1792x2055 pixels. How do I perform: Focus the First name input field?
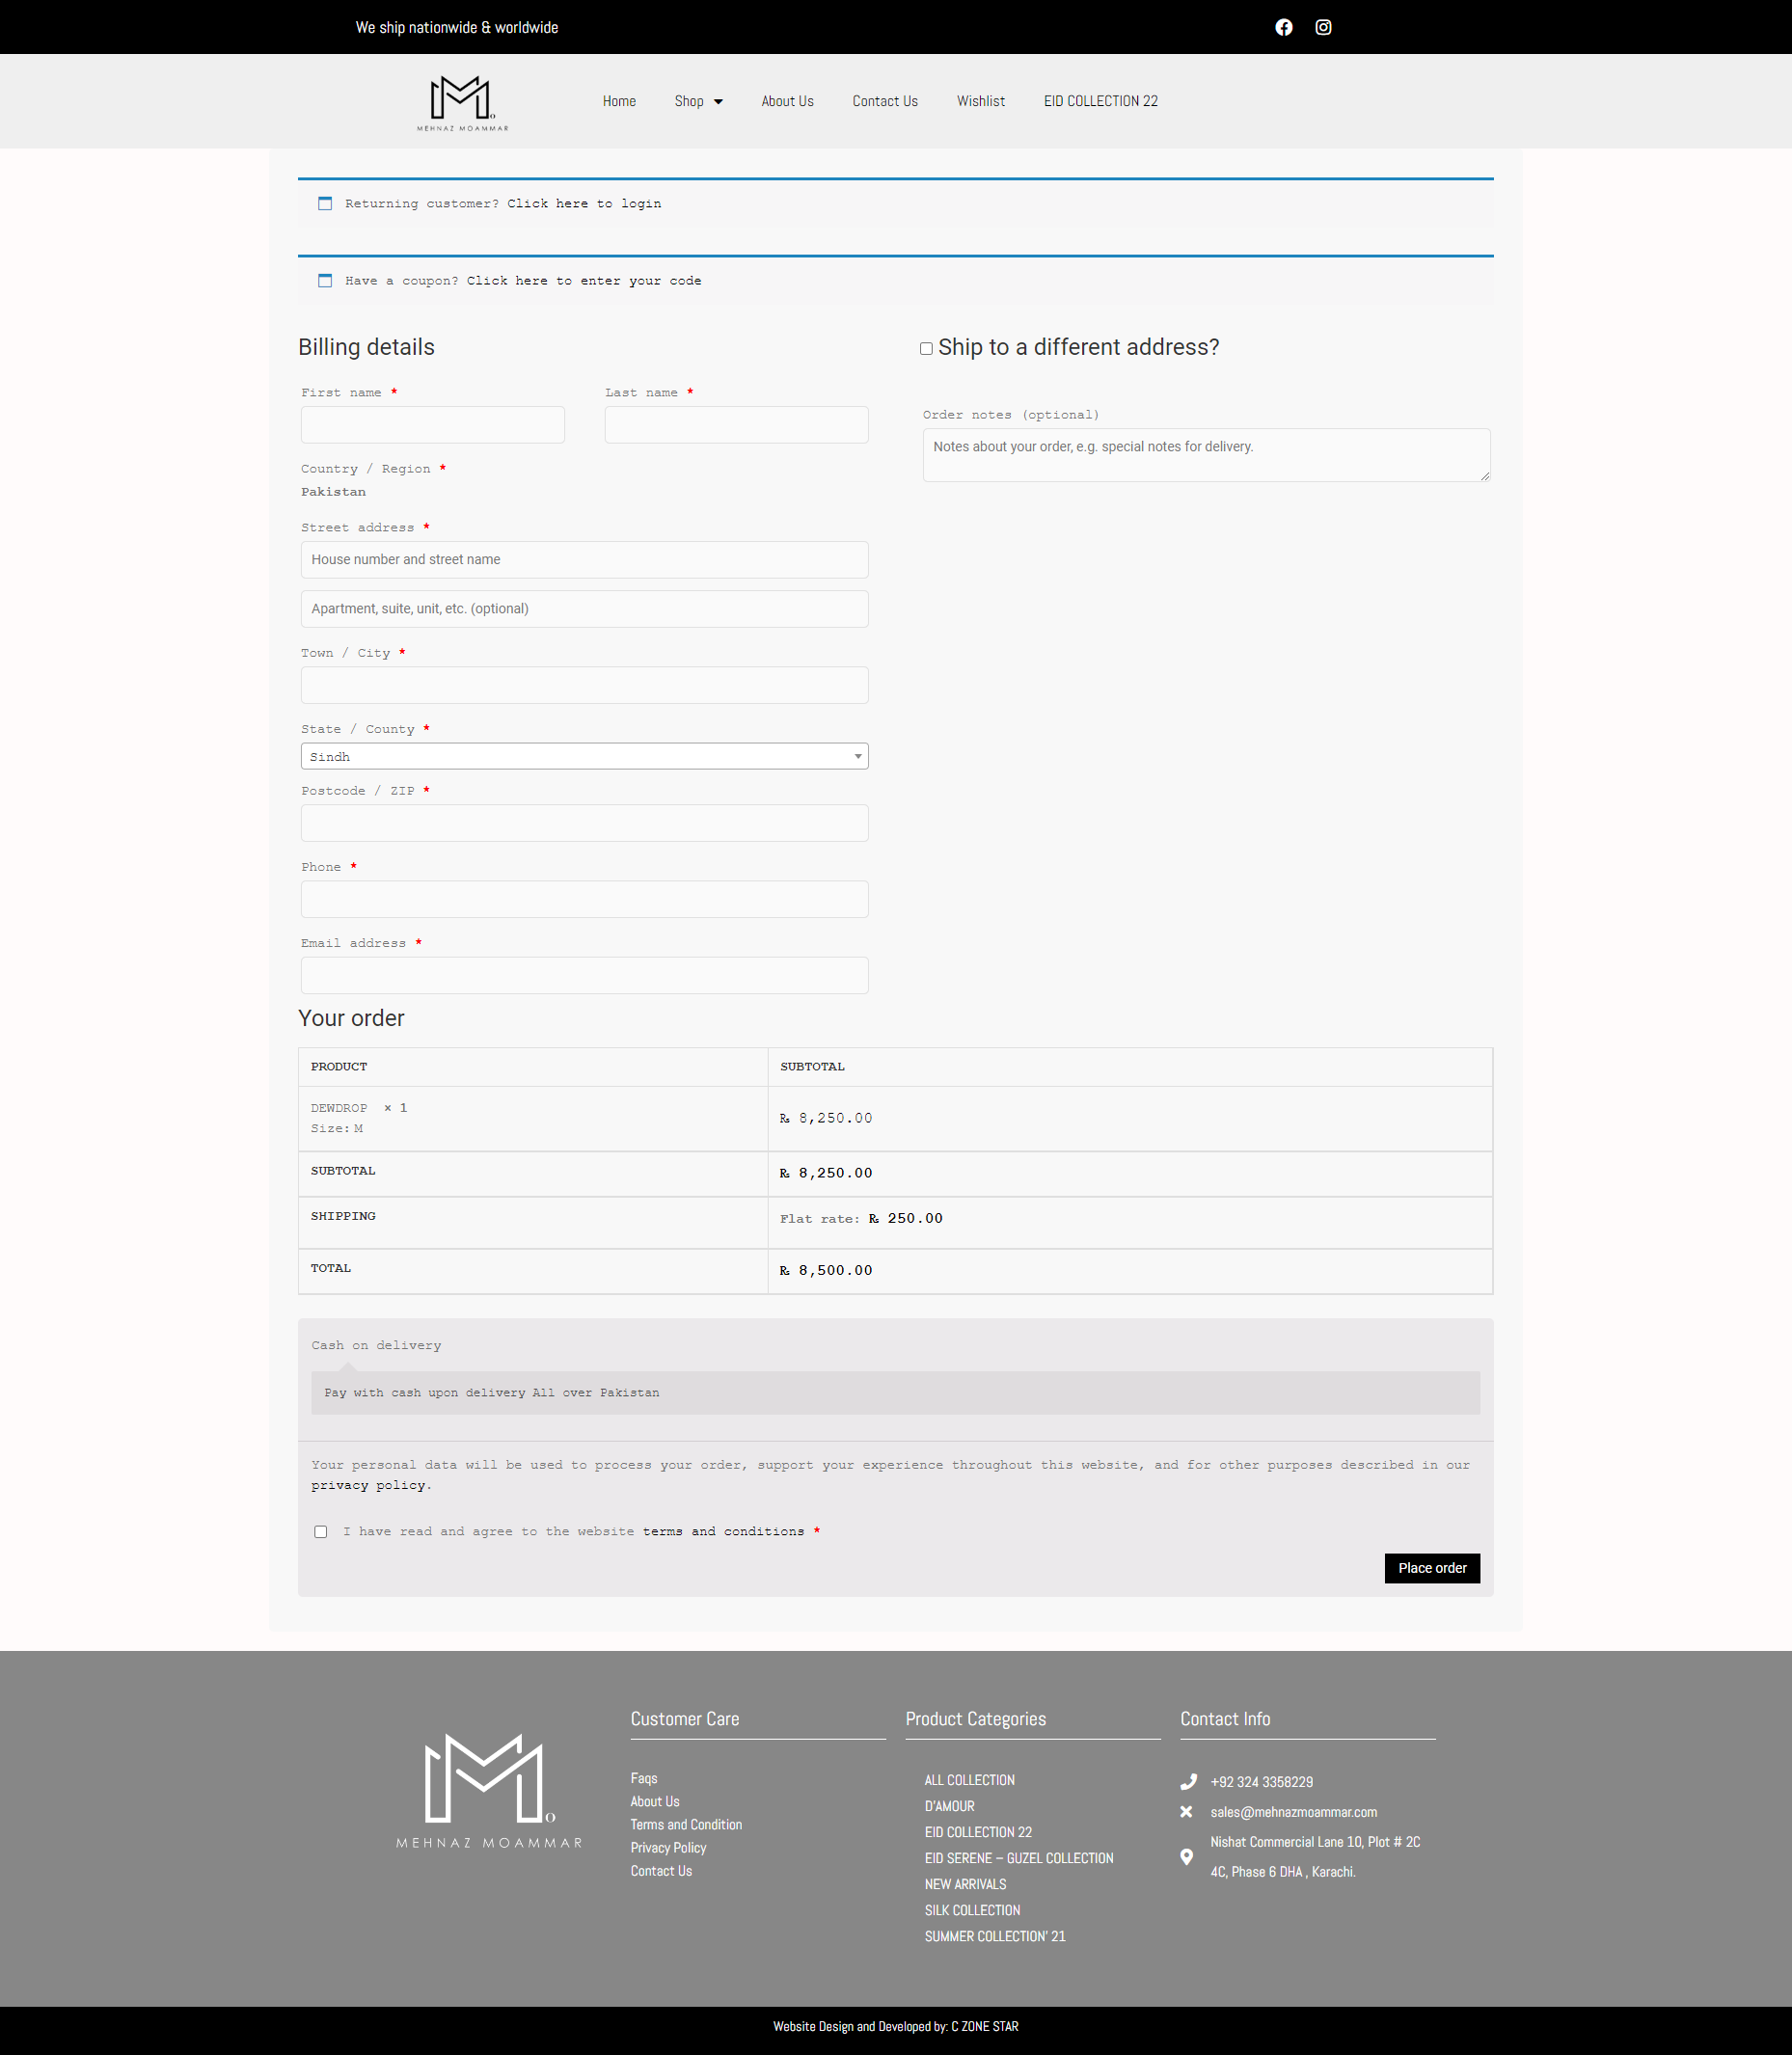tap(432, 425)
